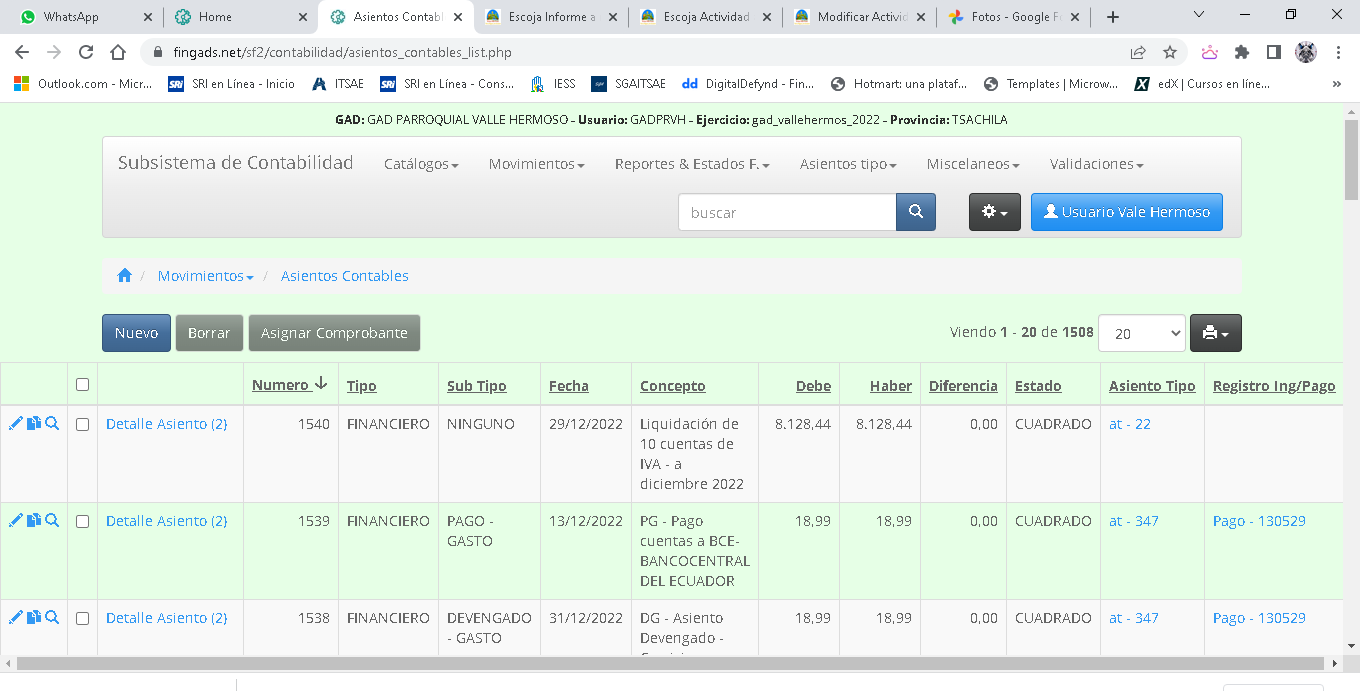Toggle the select-all checkbox in table header
This screenshot has height=691, width=1360.
(x=82, y=385)
